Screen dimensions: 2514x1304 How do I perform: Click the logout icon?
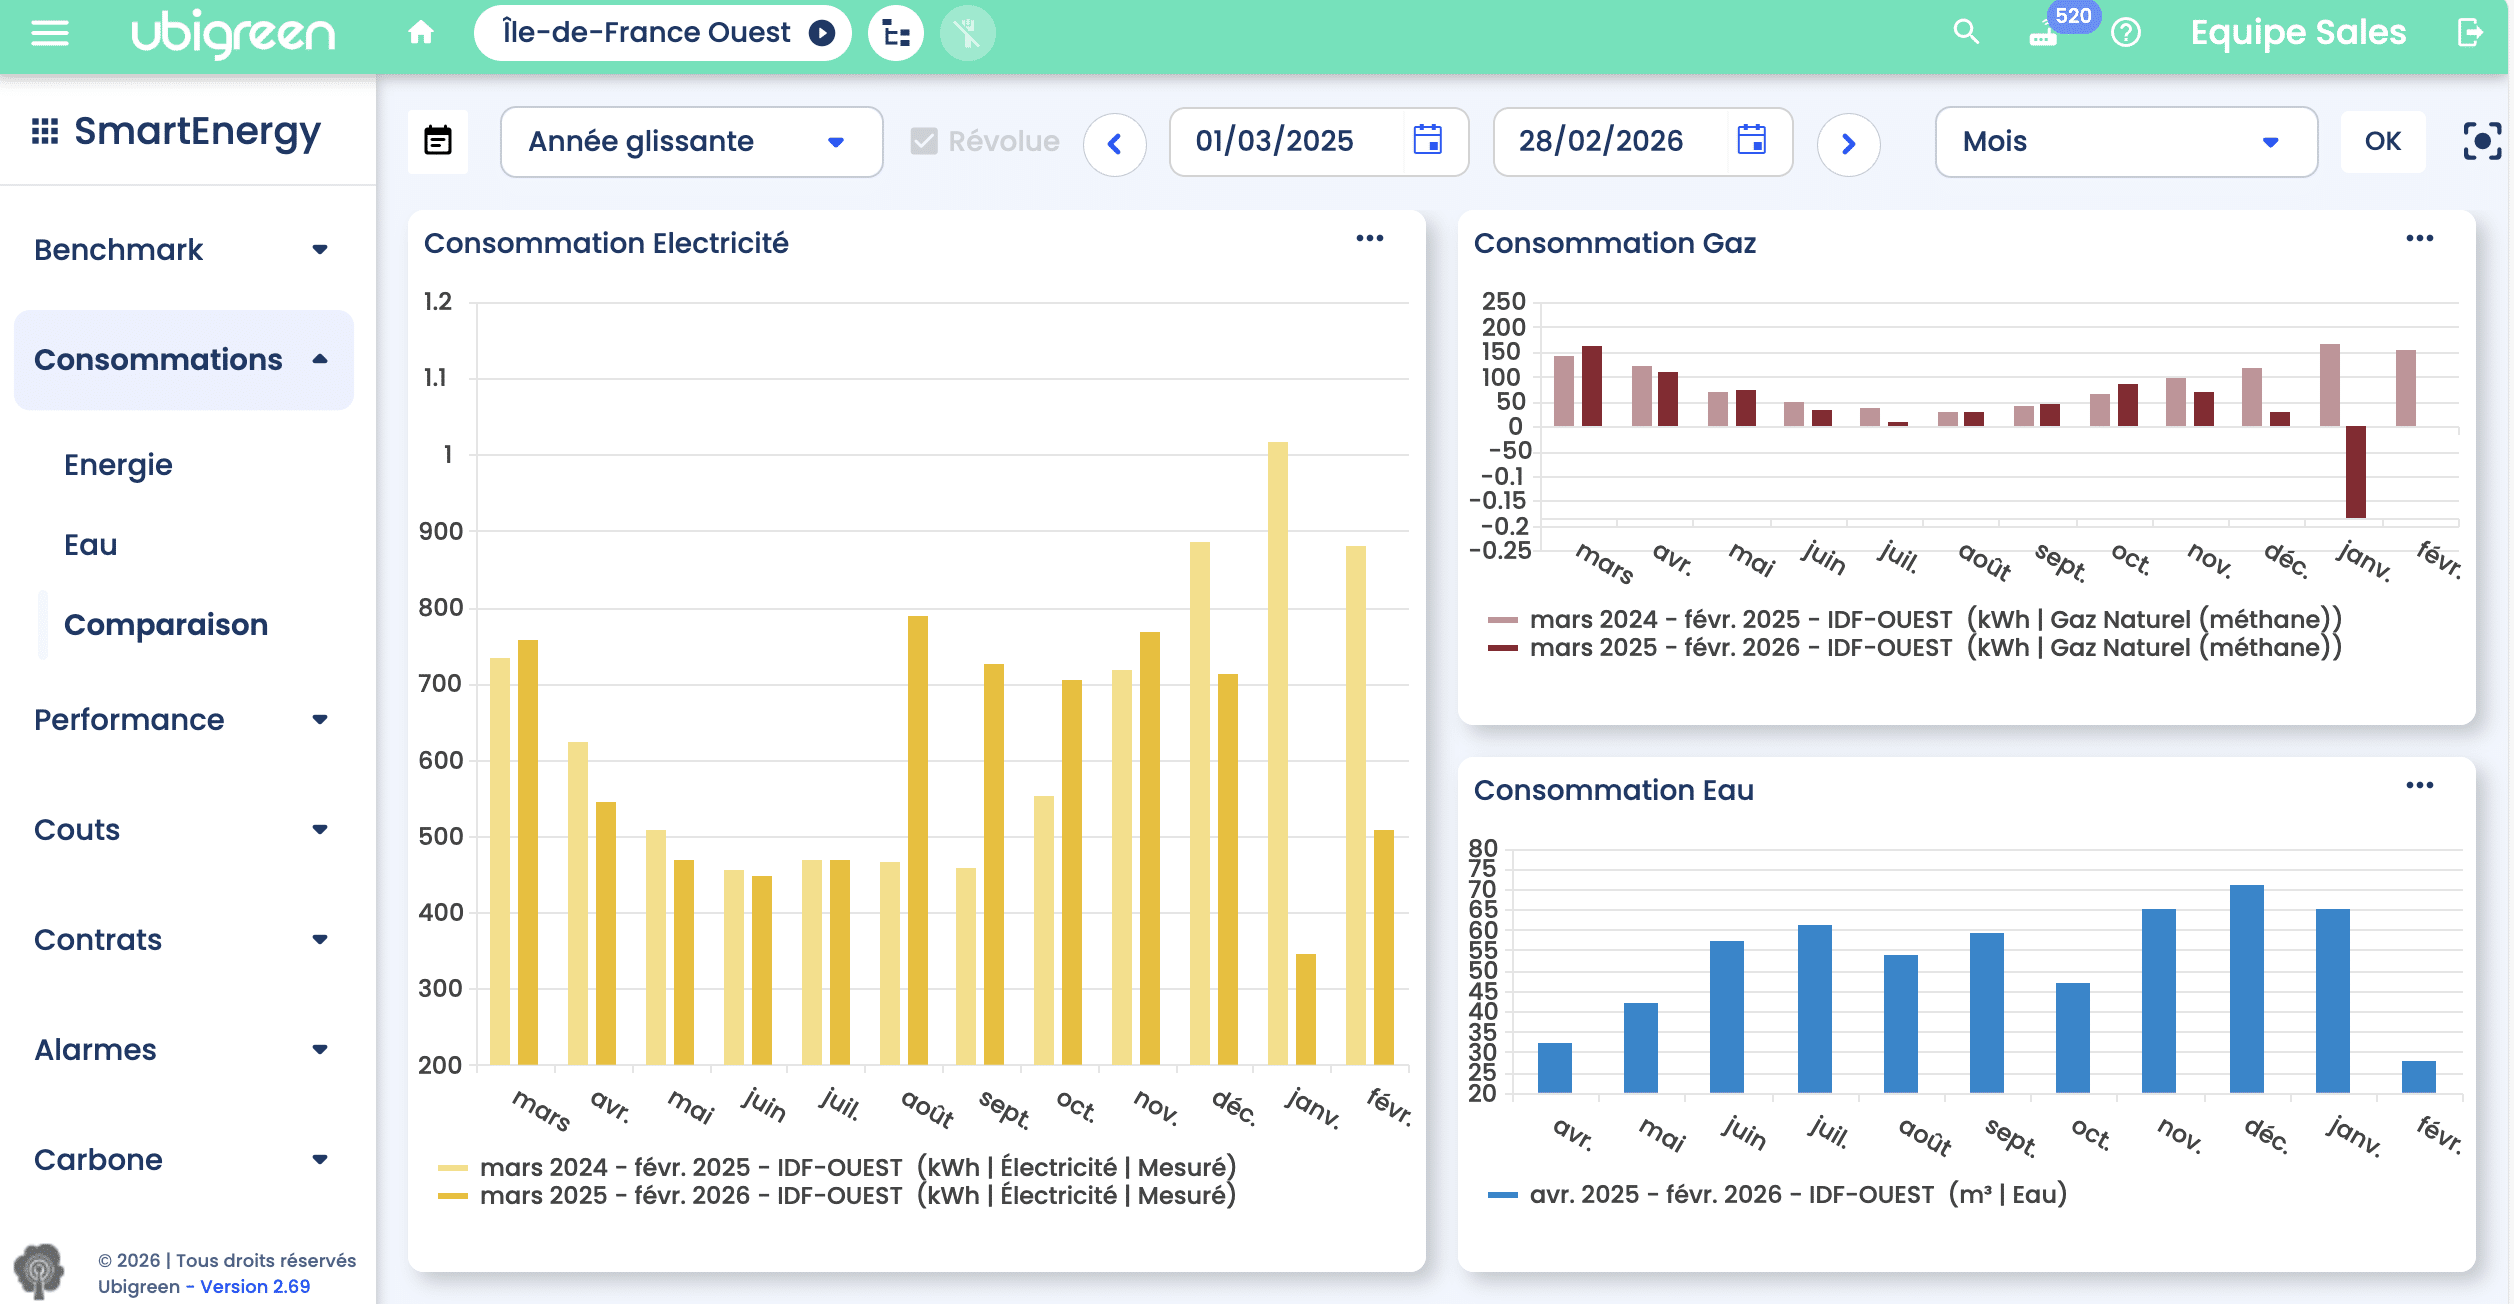tap(2470, 33)
